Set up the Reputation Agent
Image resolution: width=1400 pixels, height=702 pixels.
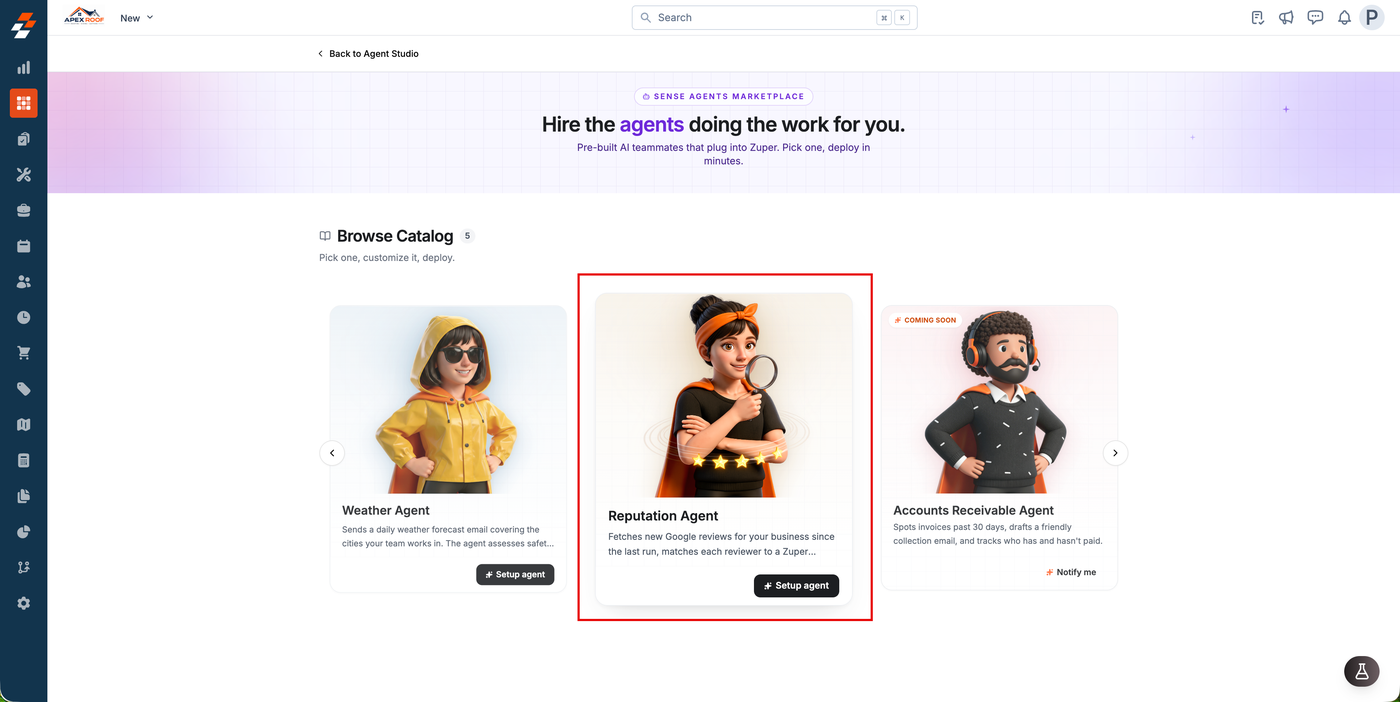point(796,585)
